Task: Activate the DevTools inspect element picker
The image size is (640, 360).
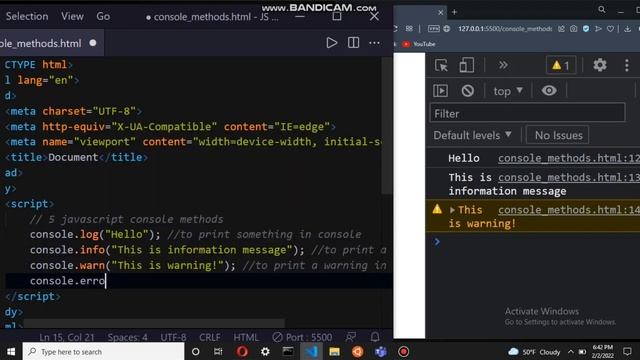Action: [x=441, y=65]
